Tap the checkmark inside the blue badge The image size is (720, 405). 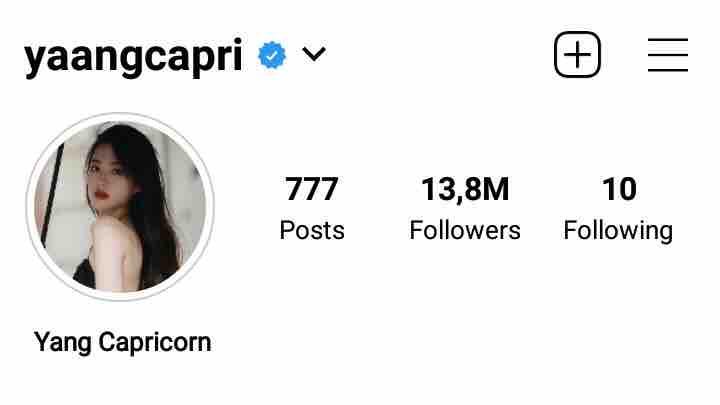[272, 56]
